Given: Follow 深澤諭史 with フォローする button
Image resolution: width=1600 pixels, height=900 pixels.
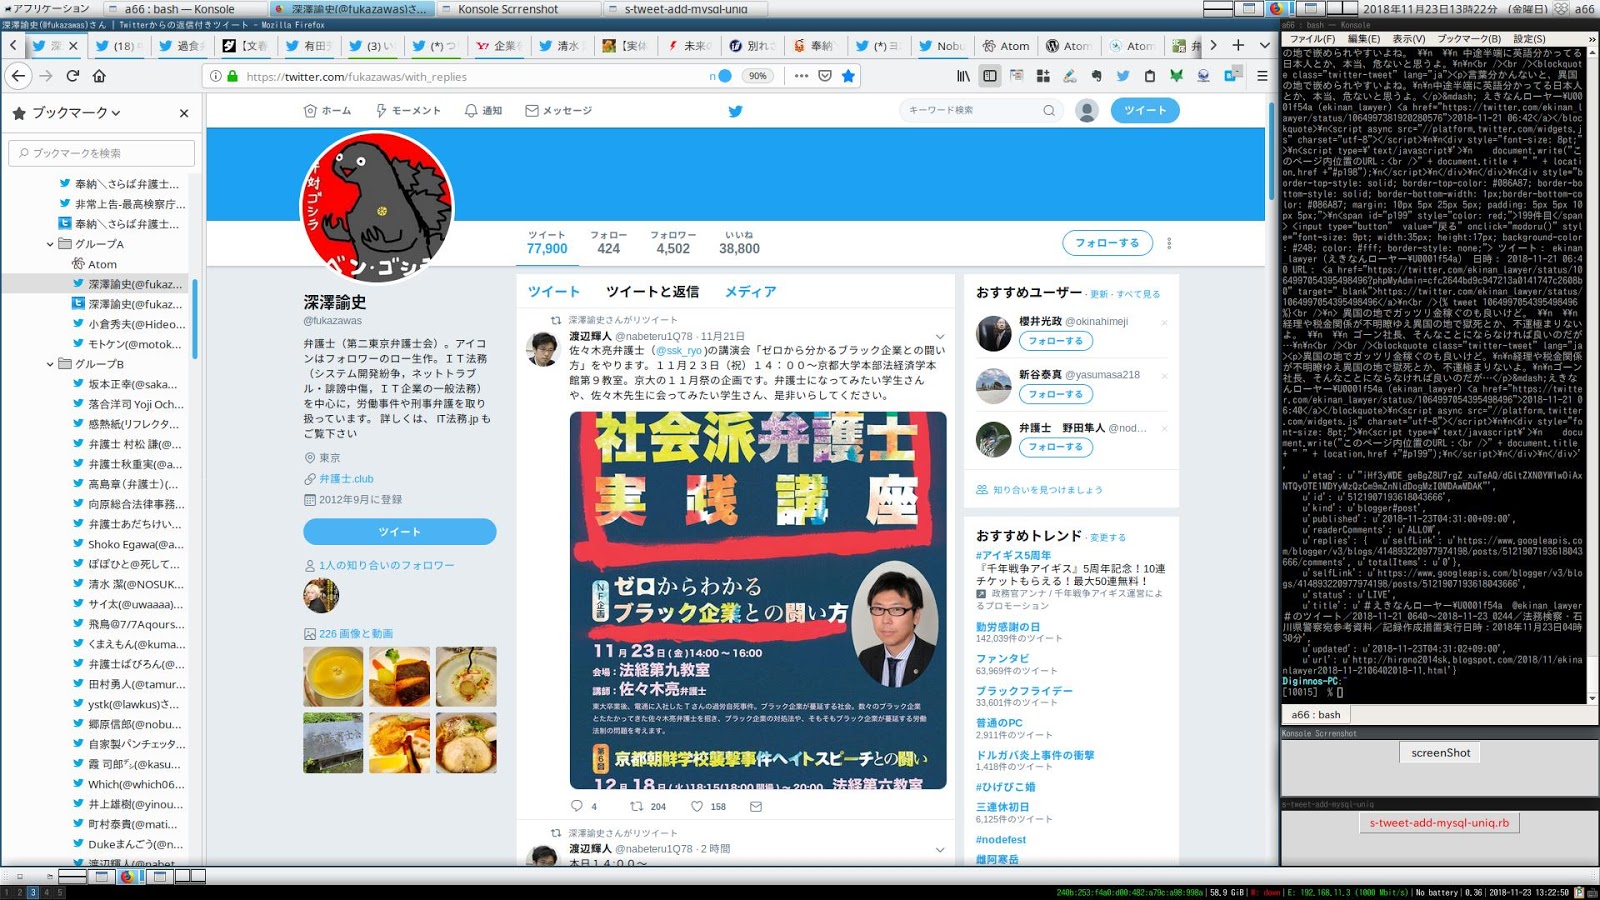Looking at the screenshot, I should coord(1107,243).
